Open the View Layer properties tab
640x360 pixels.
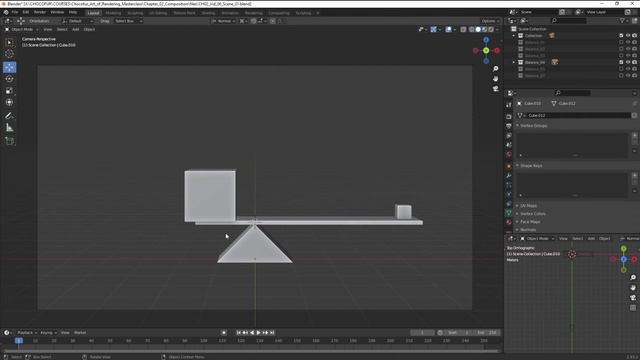pyautogui.click(x=509, y=136)
